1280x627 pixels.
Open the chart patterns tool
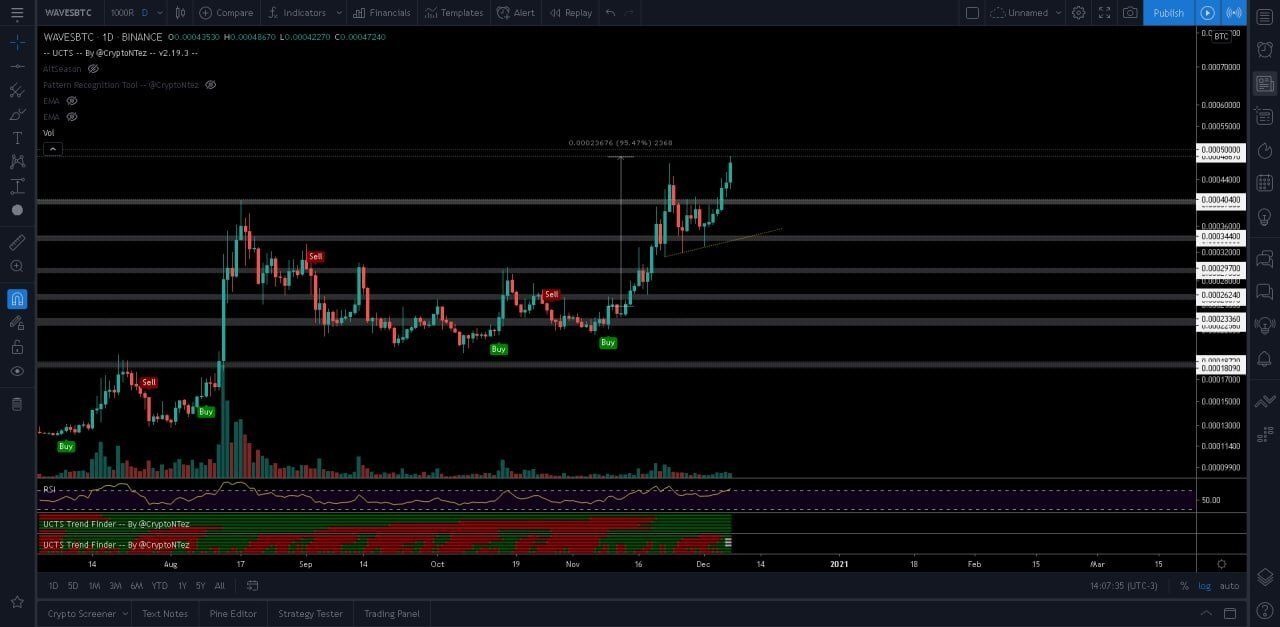click(17, 162)
